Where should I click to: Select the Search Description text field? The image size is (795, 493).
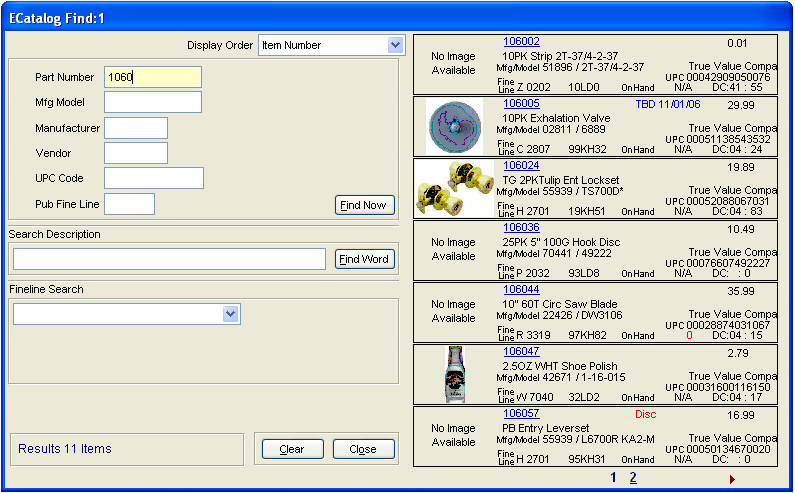point(169,260)
